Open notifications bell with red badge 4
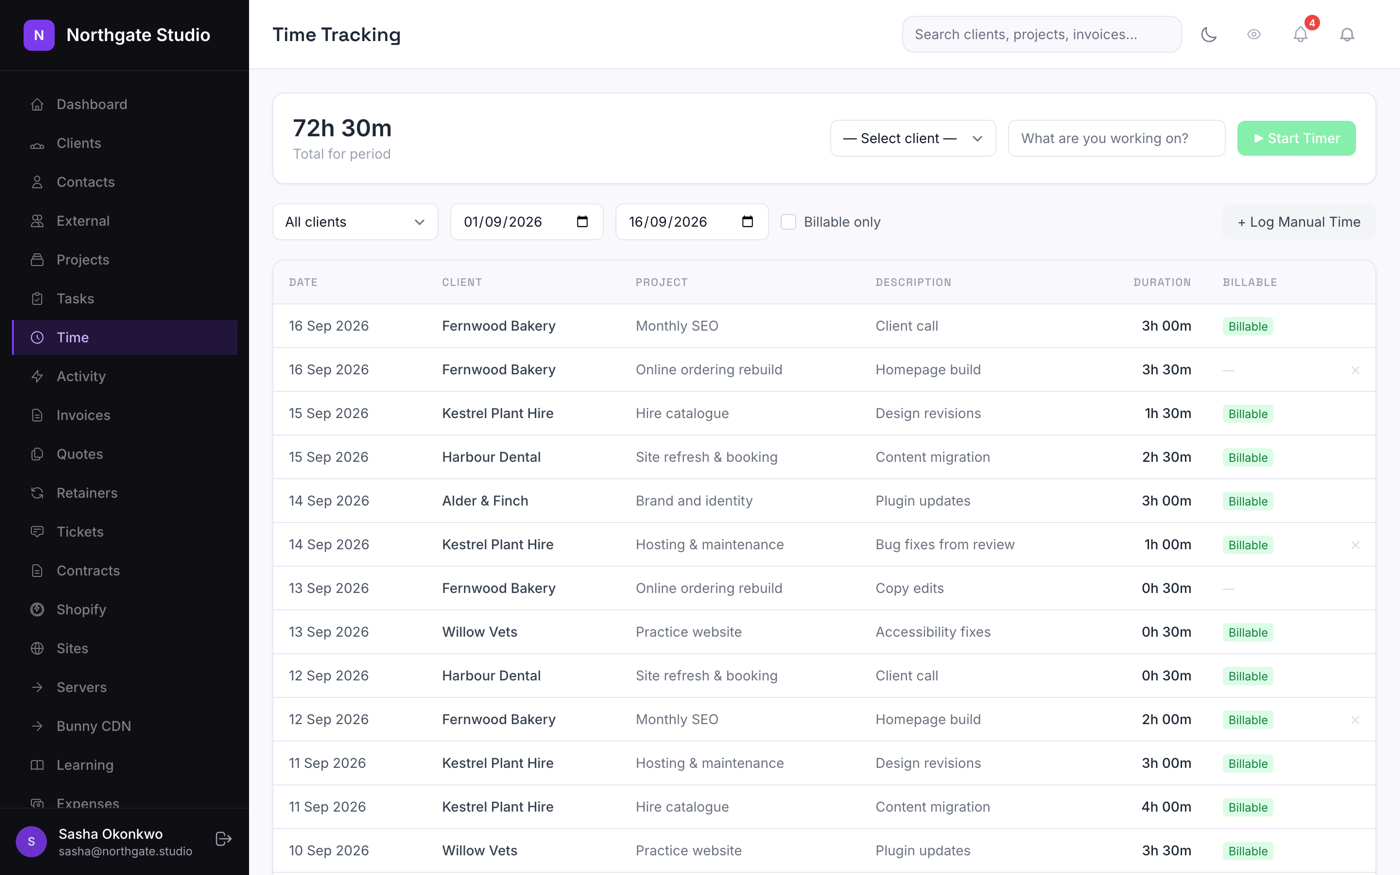This screenshot has height=875, width=1400. click(x=1301, y=35)
